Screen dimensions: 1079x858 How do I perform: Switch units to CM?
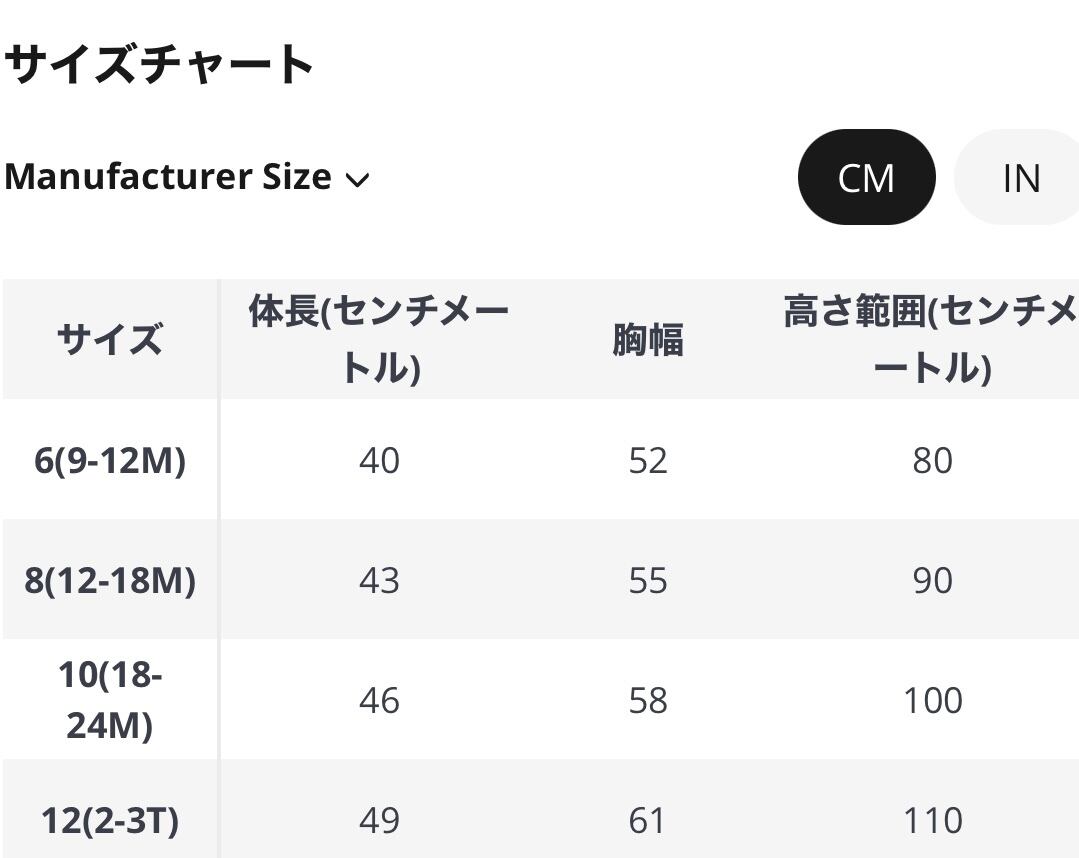(866, 178)
